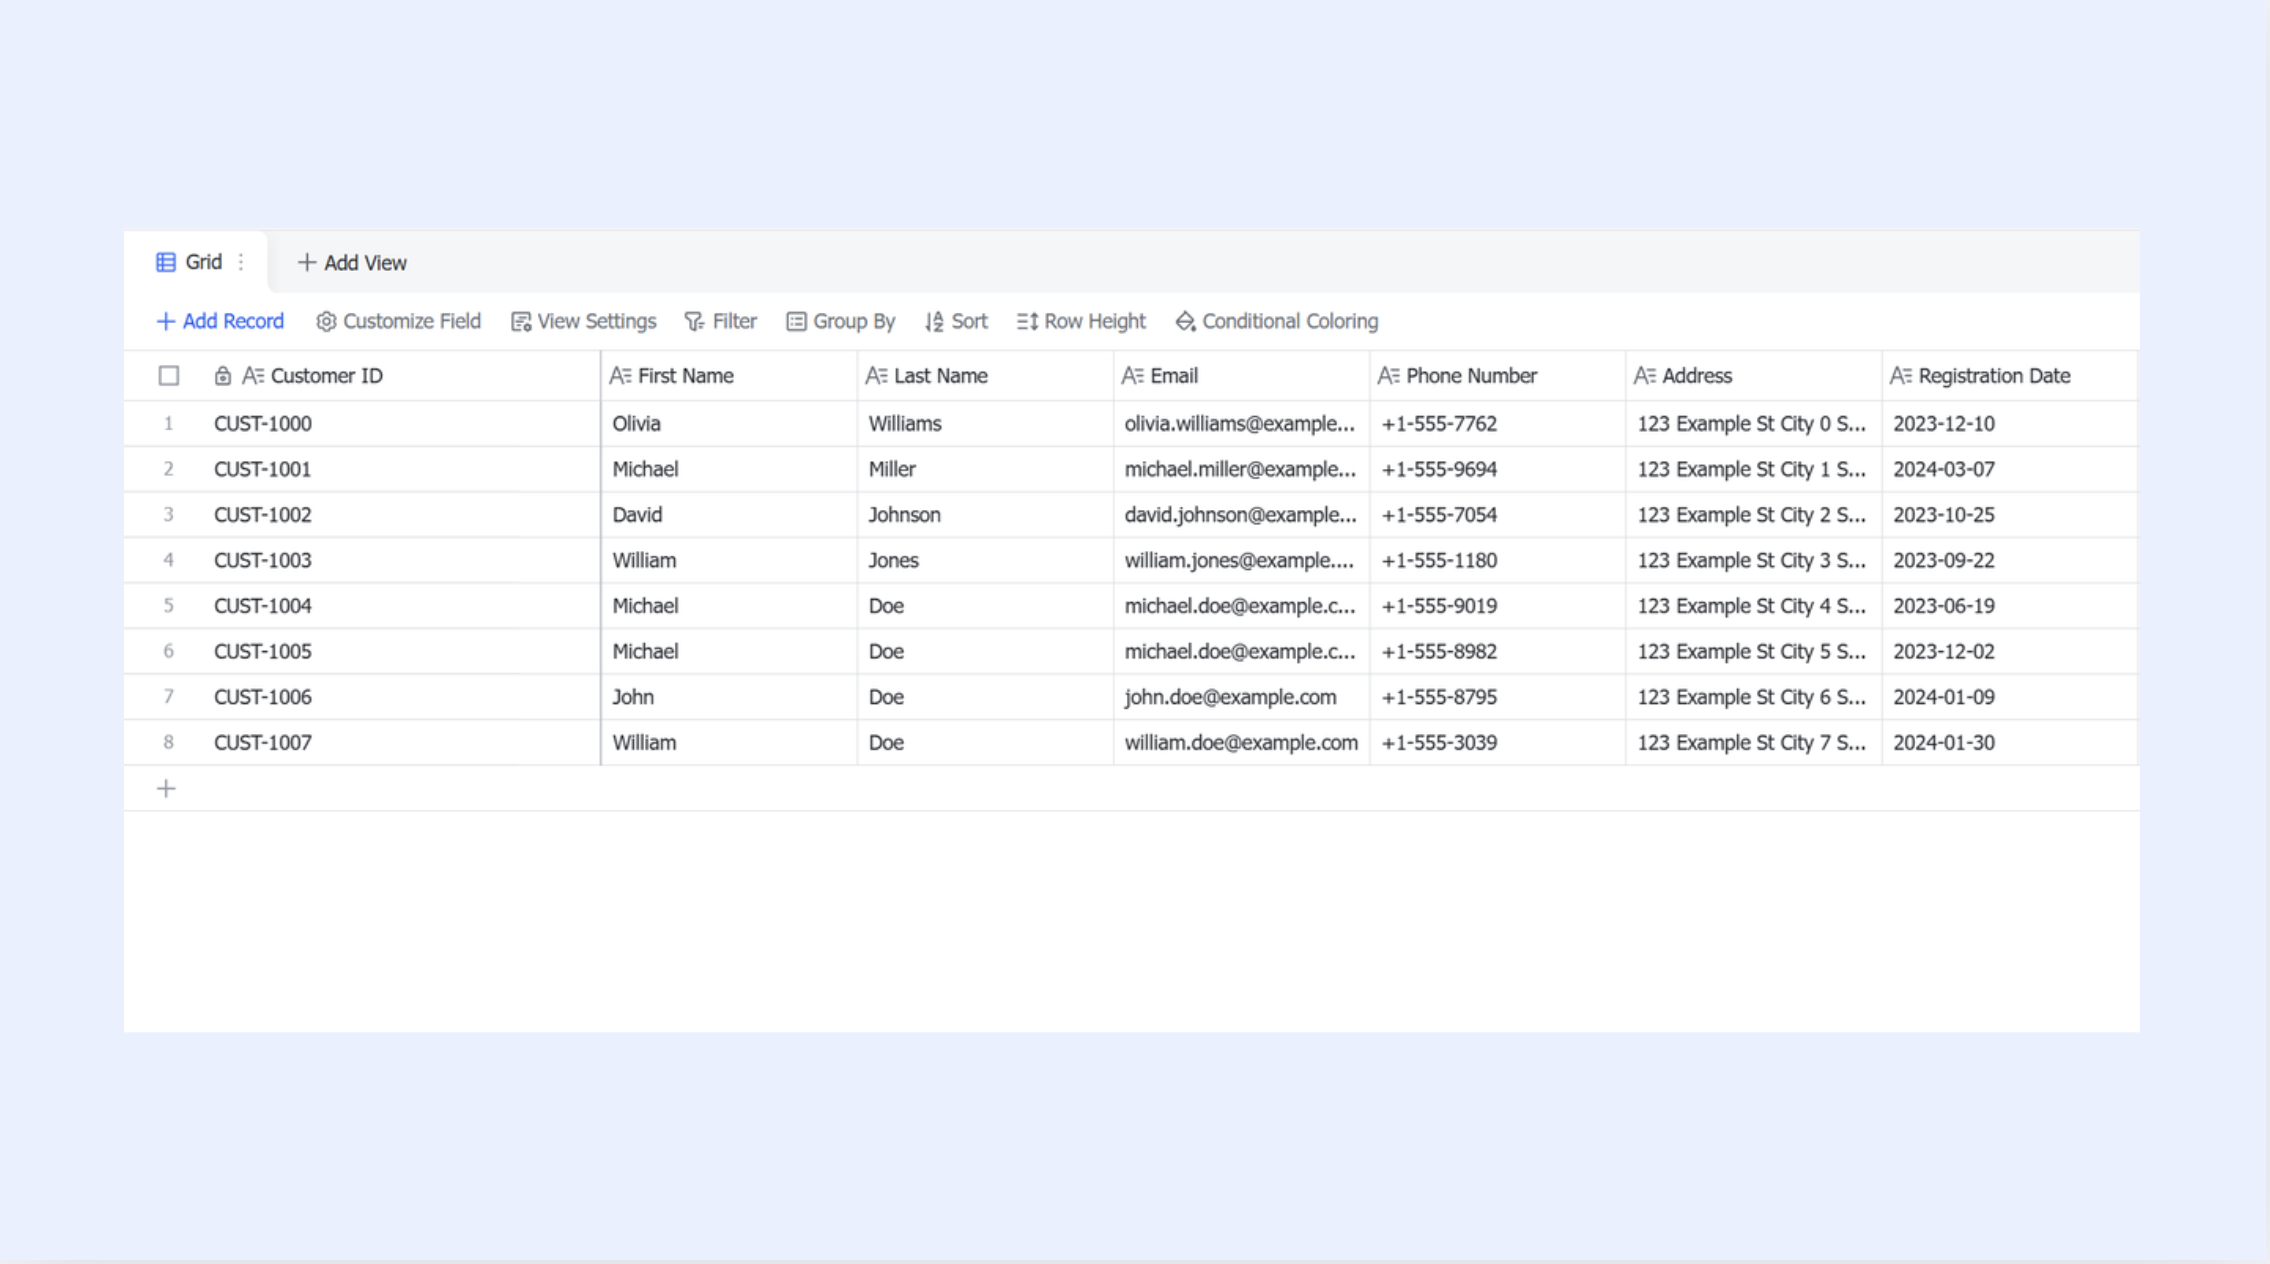Image resolution: width=2270 pixels, height=1264 pixels.
Task: Click the Conditional Coloring paint bucket icon
Action: (1185, 321)
